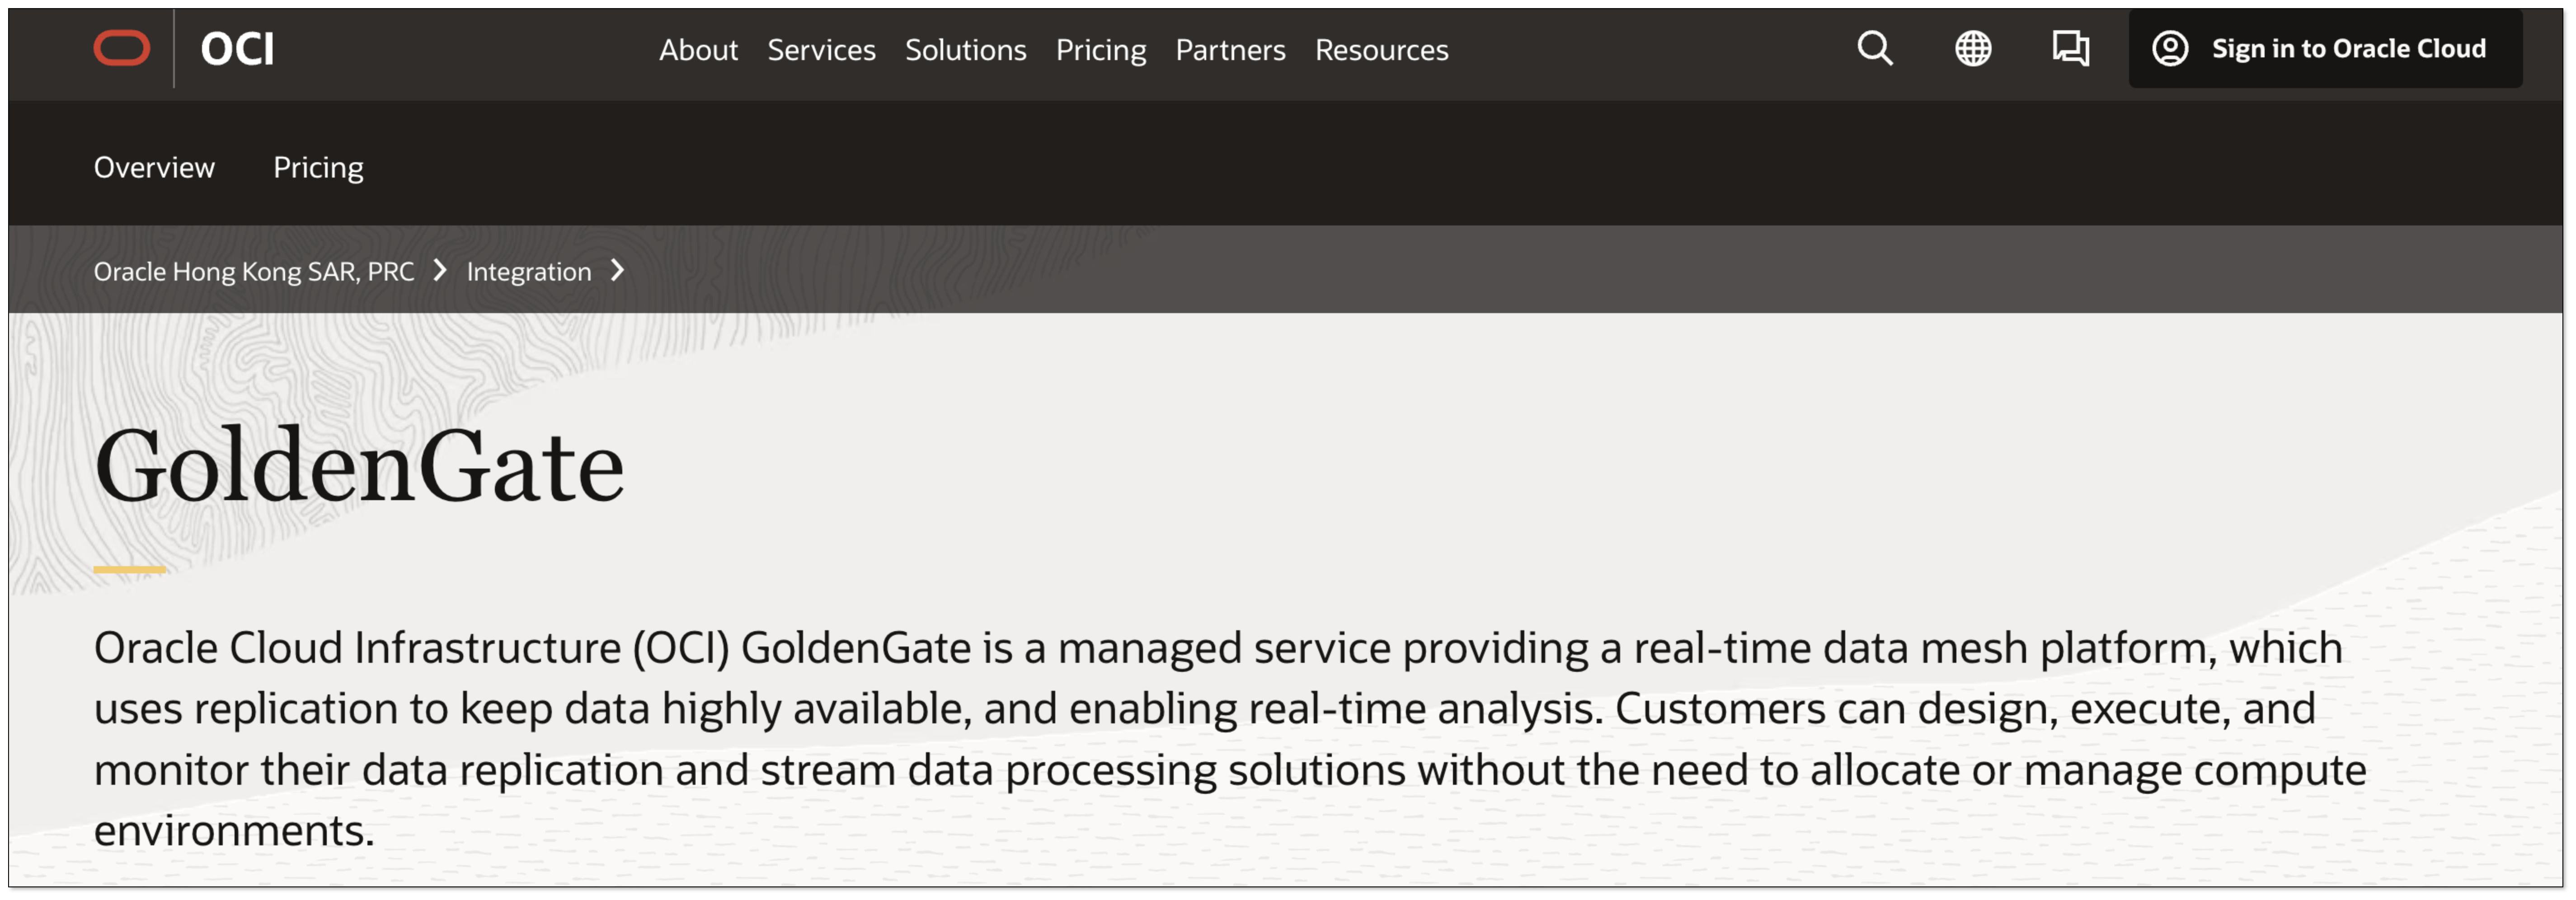Screen dimensions: 2576x900
Task: Switch to the Overview tab
Action: point(154,167)
